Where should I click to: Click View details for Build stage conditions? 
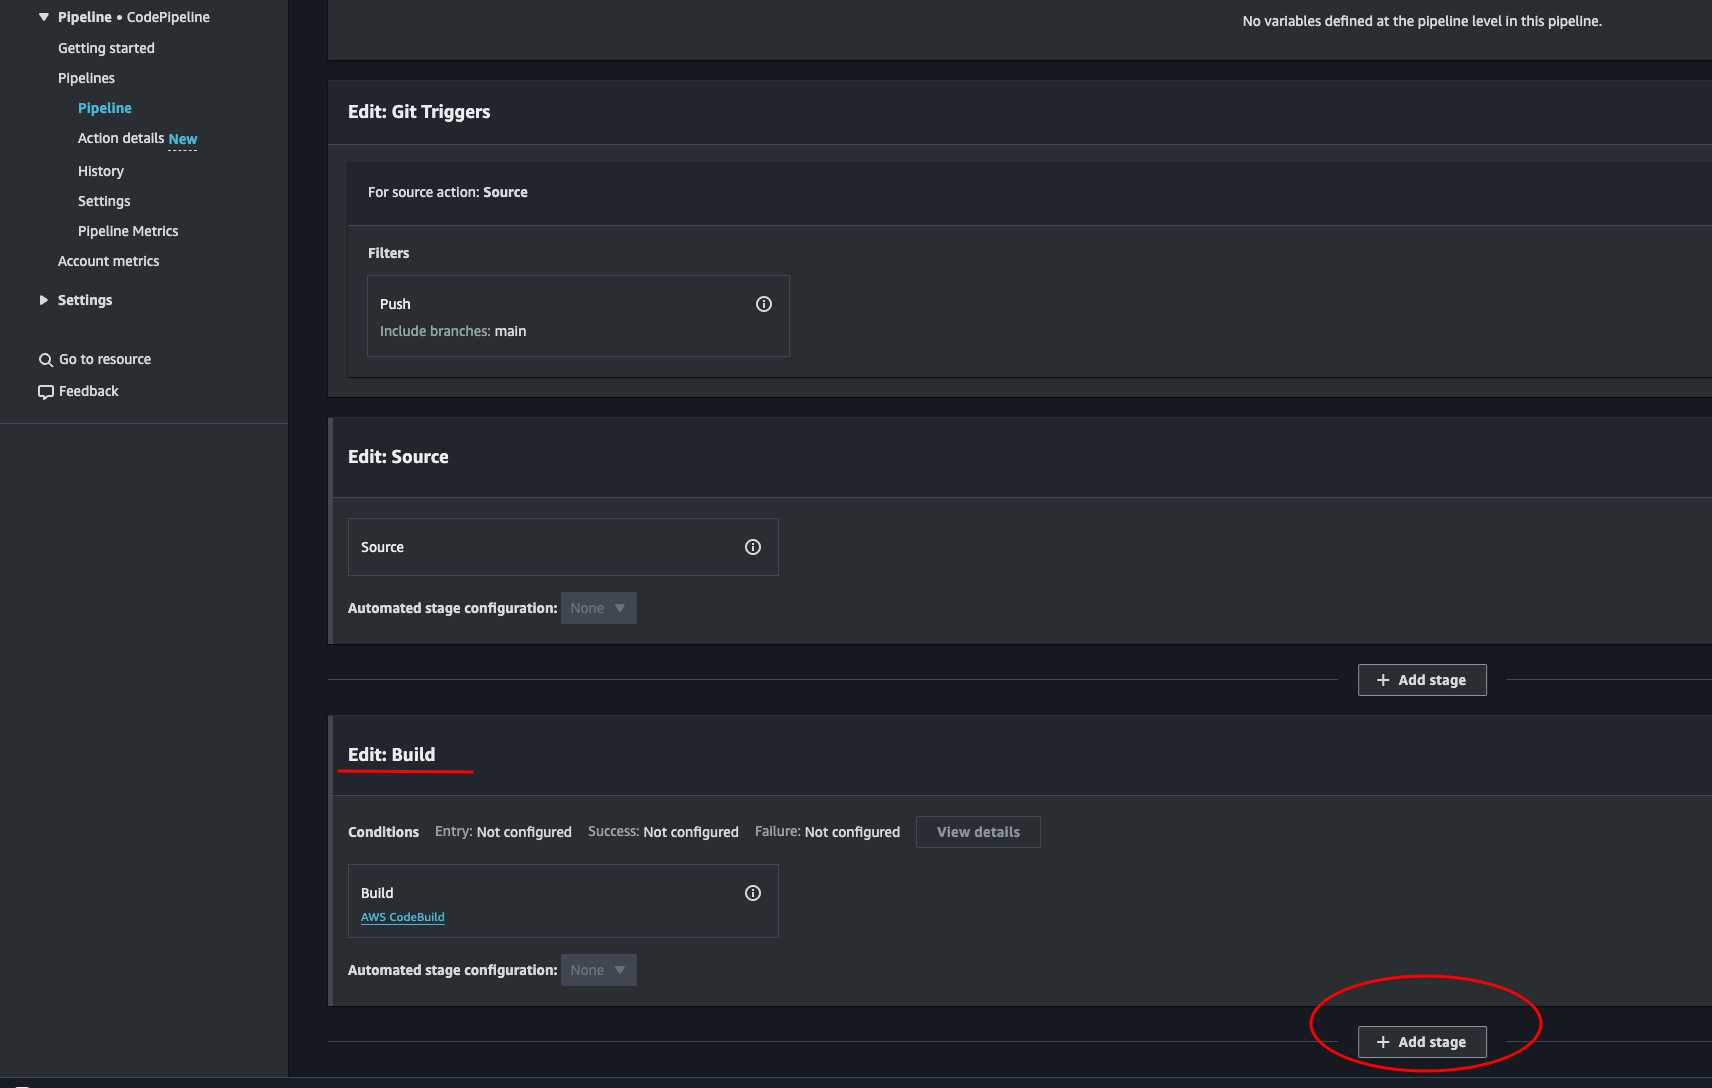(x=978, y=831)
